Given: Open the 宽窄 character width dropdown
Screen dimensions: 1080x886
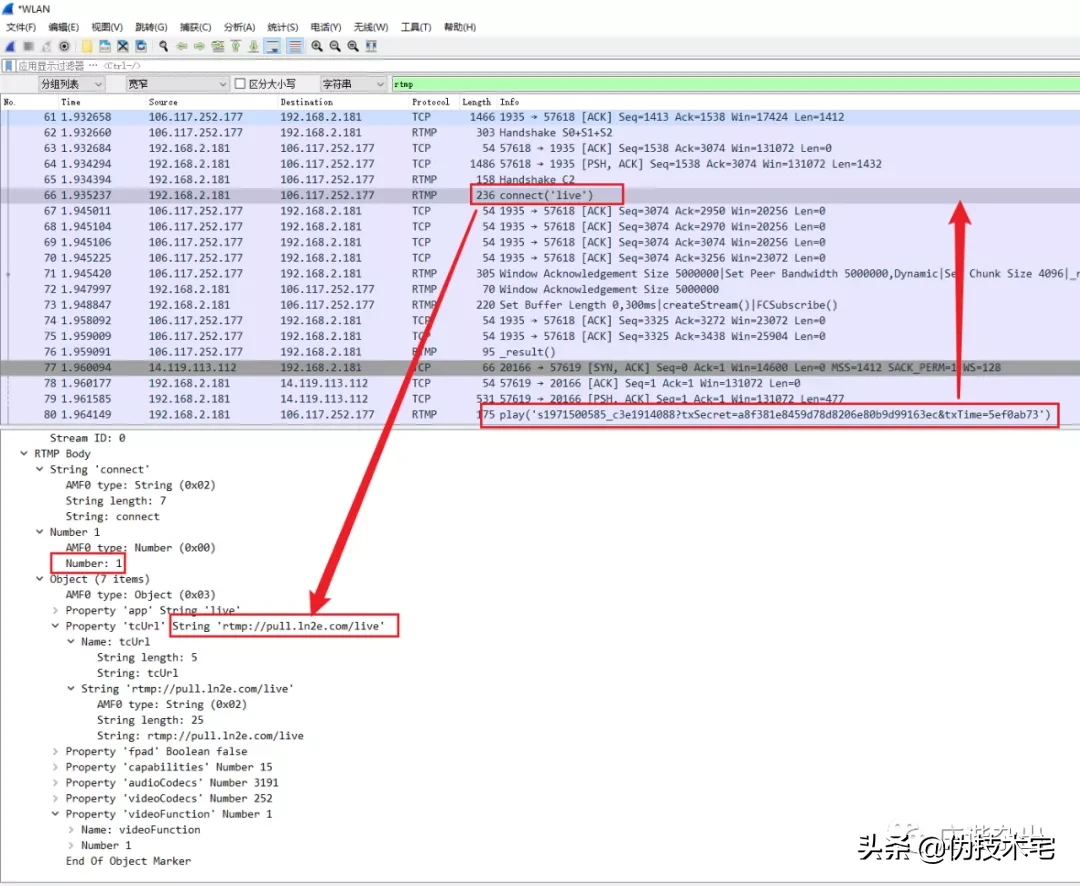Looking at the screenshot, I should [177, 83].
